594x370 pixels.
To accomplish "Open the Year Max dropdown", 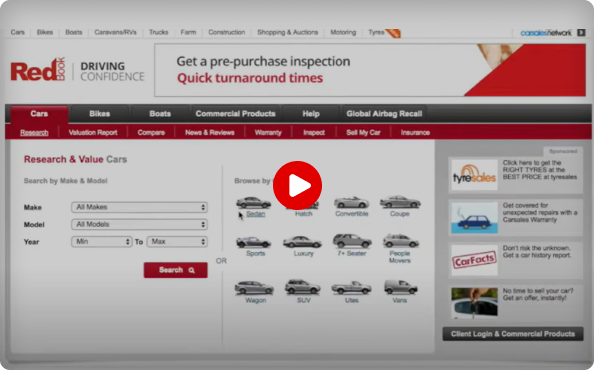I will [177, 242].
